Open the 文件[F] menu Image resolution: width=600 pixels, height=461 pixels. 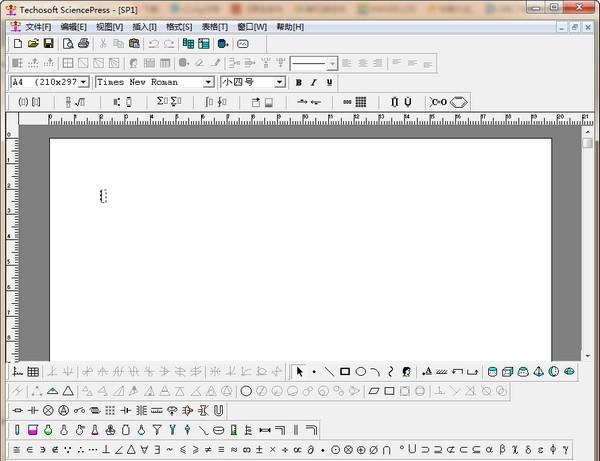pyautogui.click(x=38, y=26)
